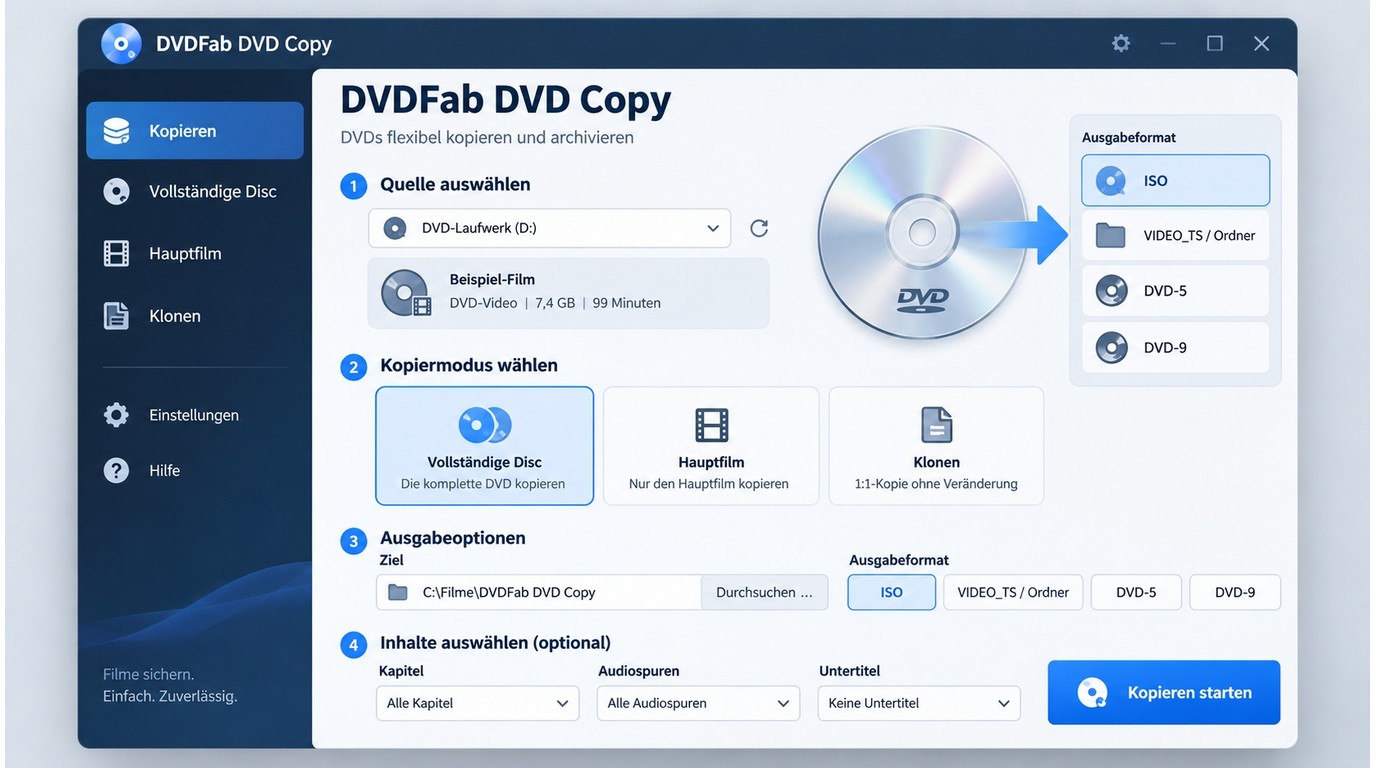Viewport: 1376px width, 768px height.
Task: Select the Hauptfilm copy mode card
Action: pyautogui.click(x=711, y=446)
